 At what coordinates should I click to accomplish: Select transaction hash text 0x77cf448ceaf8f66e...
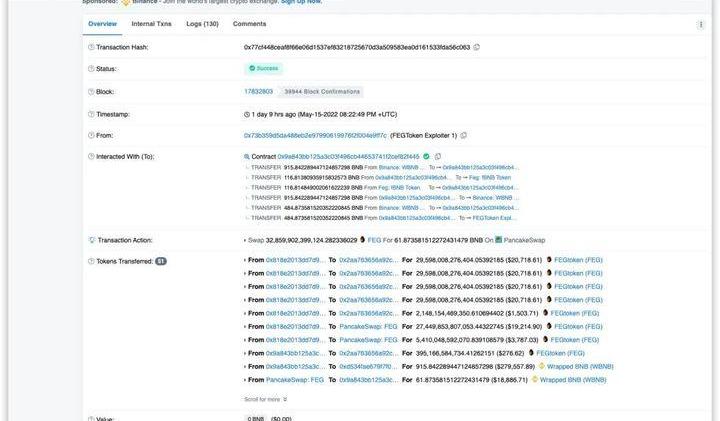click(357, 47)
